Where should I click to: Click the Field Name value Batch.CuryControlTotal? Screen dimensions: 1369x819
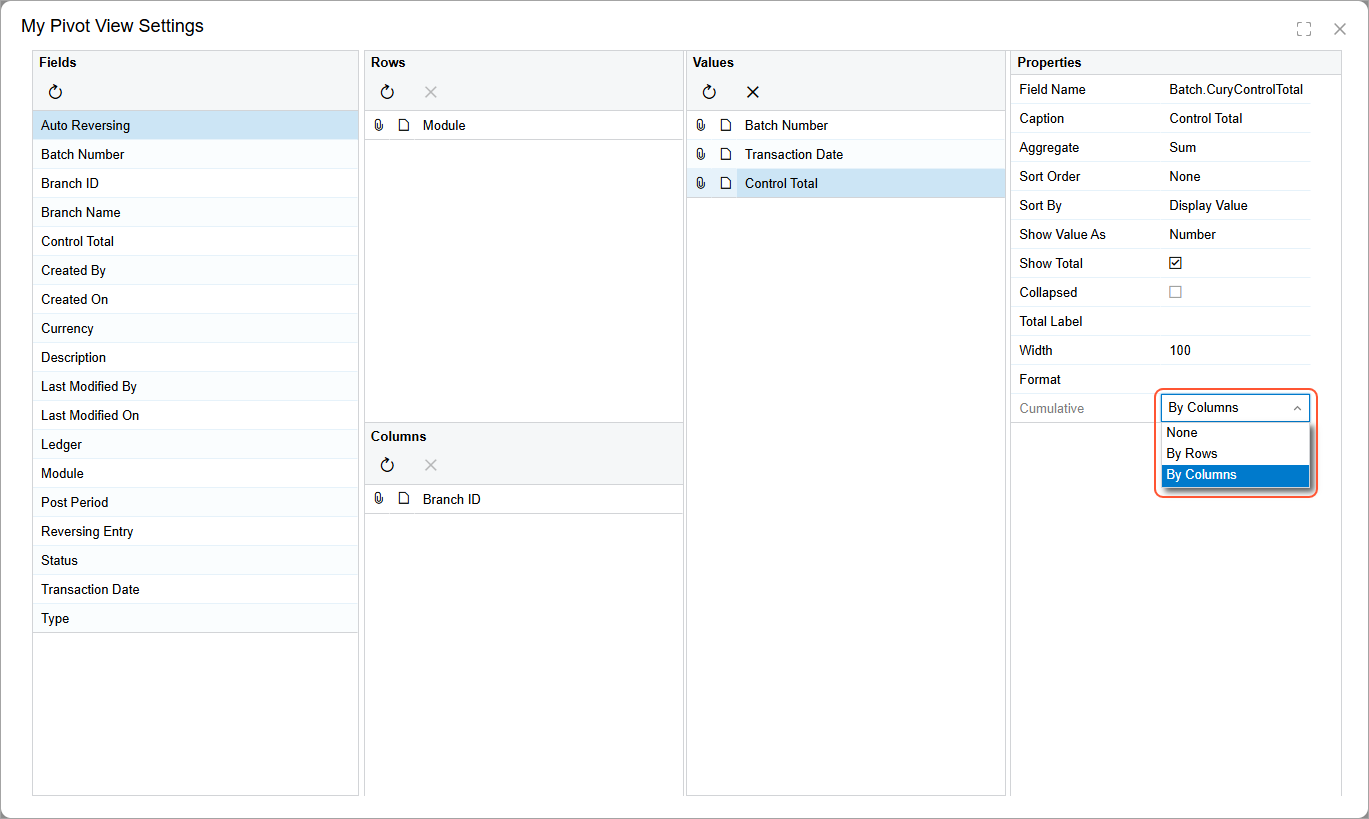tap(1237, 89)
